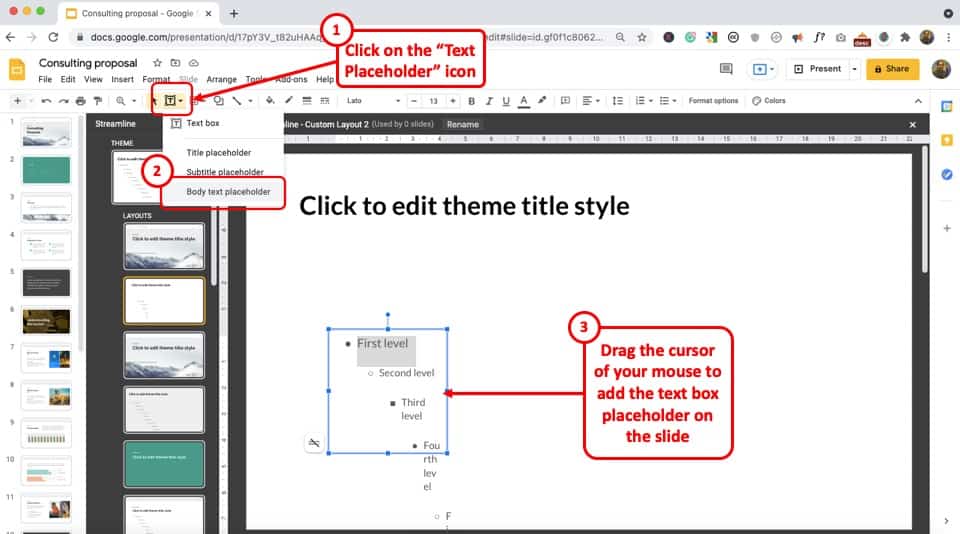Decrease font size with minus button
The width and height of the screenshot is (960, 534).
tap(414, 100)
